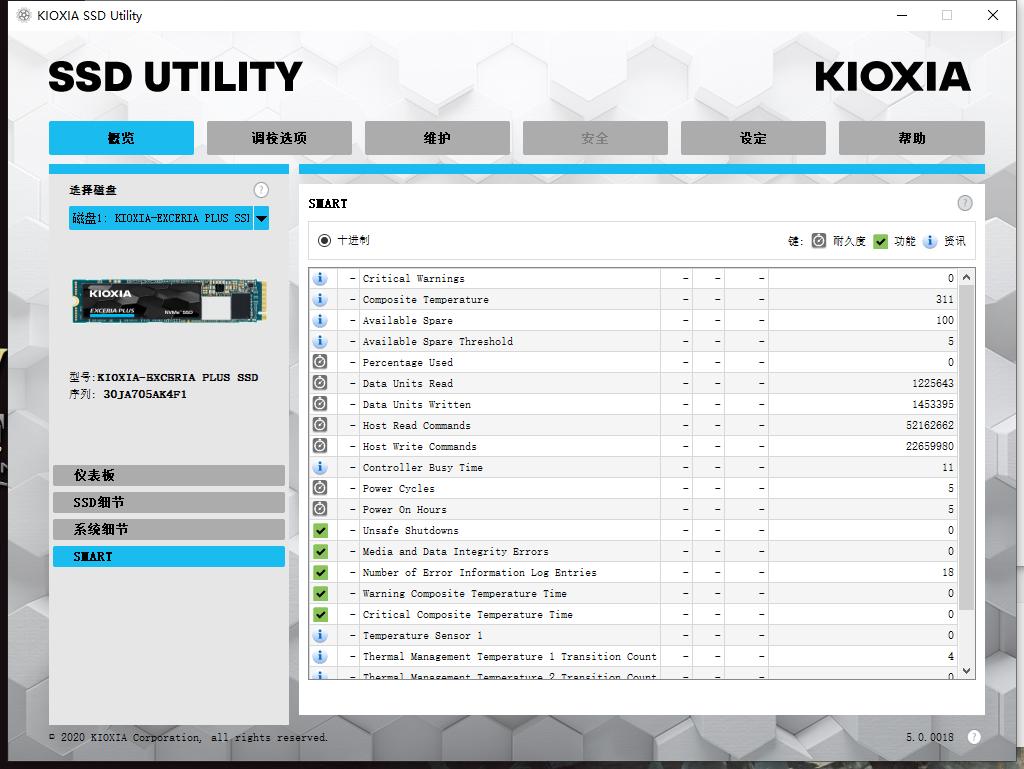Open the 设定 settings tab
The image size is (1024, 769).
tap(754, 138)
